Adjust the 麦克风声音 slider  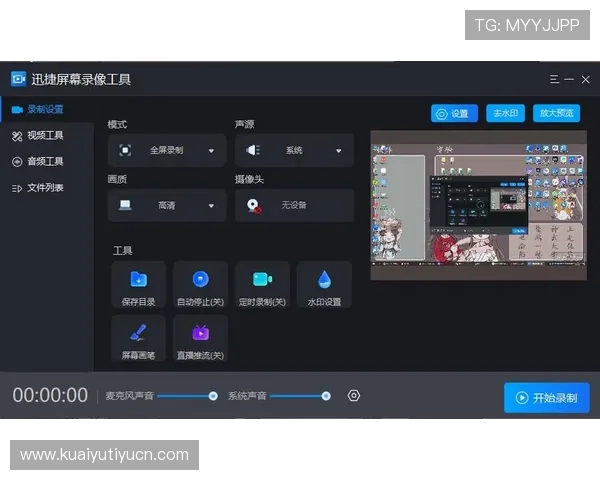[x=187, y=396]
